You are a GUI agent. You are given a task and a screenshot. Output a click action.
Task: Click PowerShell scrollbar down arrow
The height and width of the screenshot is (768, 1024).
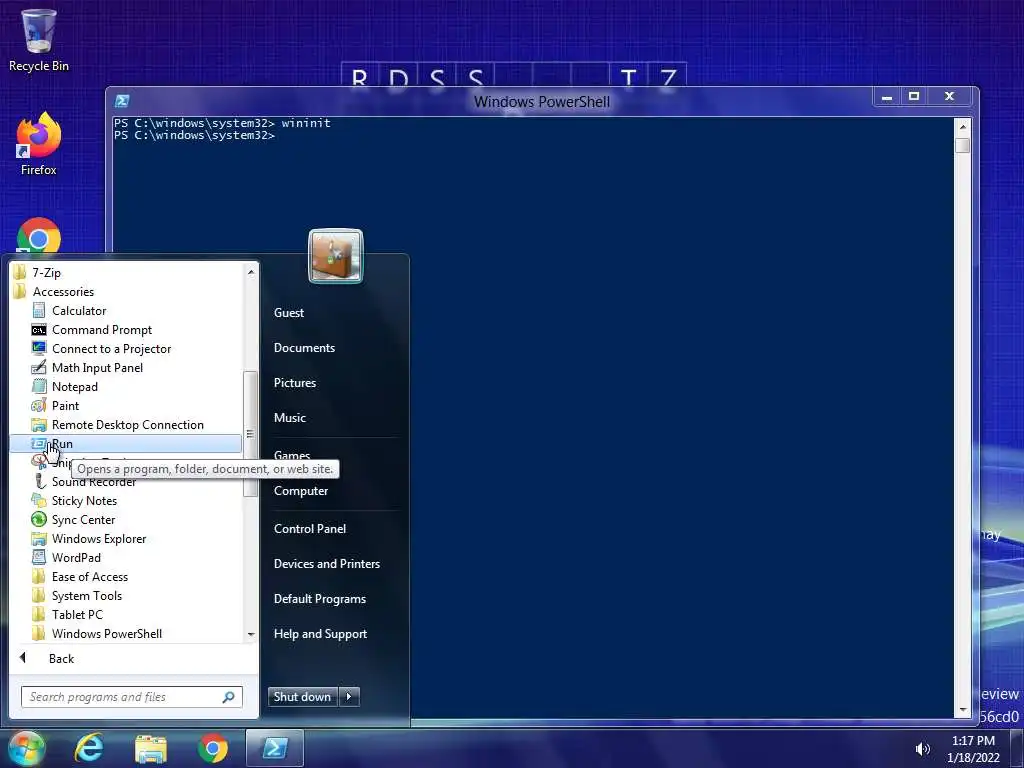pyautogui.click(x=962, y=709)
